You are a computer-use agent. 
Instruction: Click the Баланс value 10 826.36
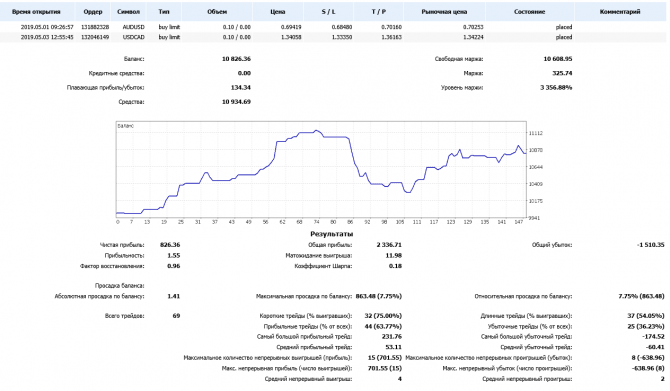236,59
